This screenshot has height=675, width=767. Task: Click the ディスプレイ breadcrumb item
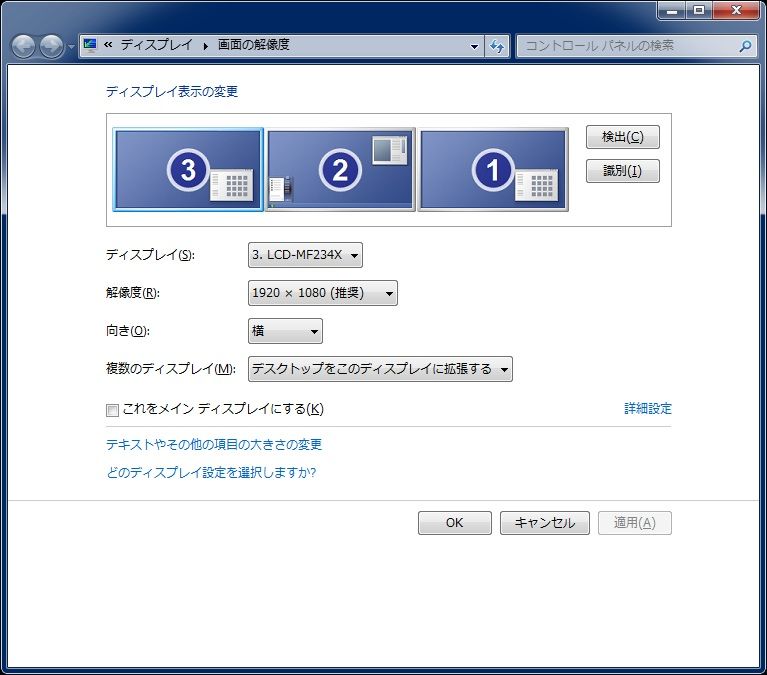[x=157, y=45]
